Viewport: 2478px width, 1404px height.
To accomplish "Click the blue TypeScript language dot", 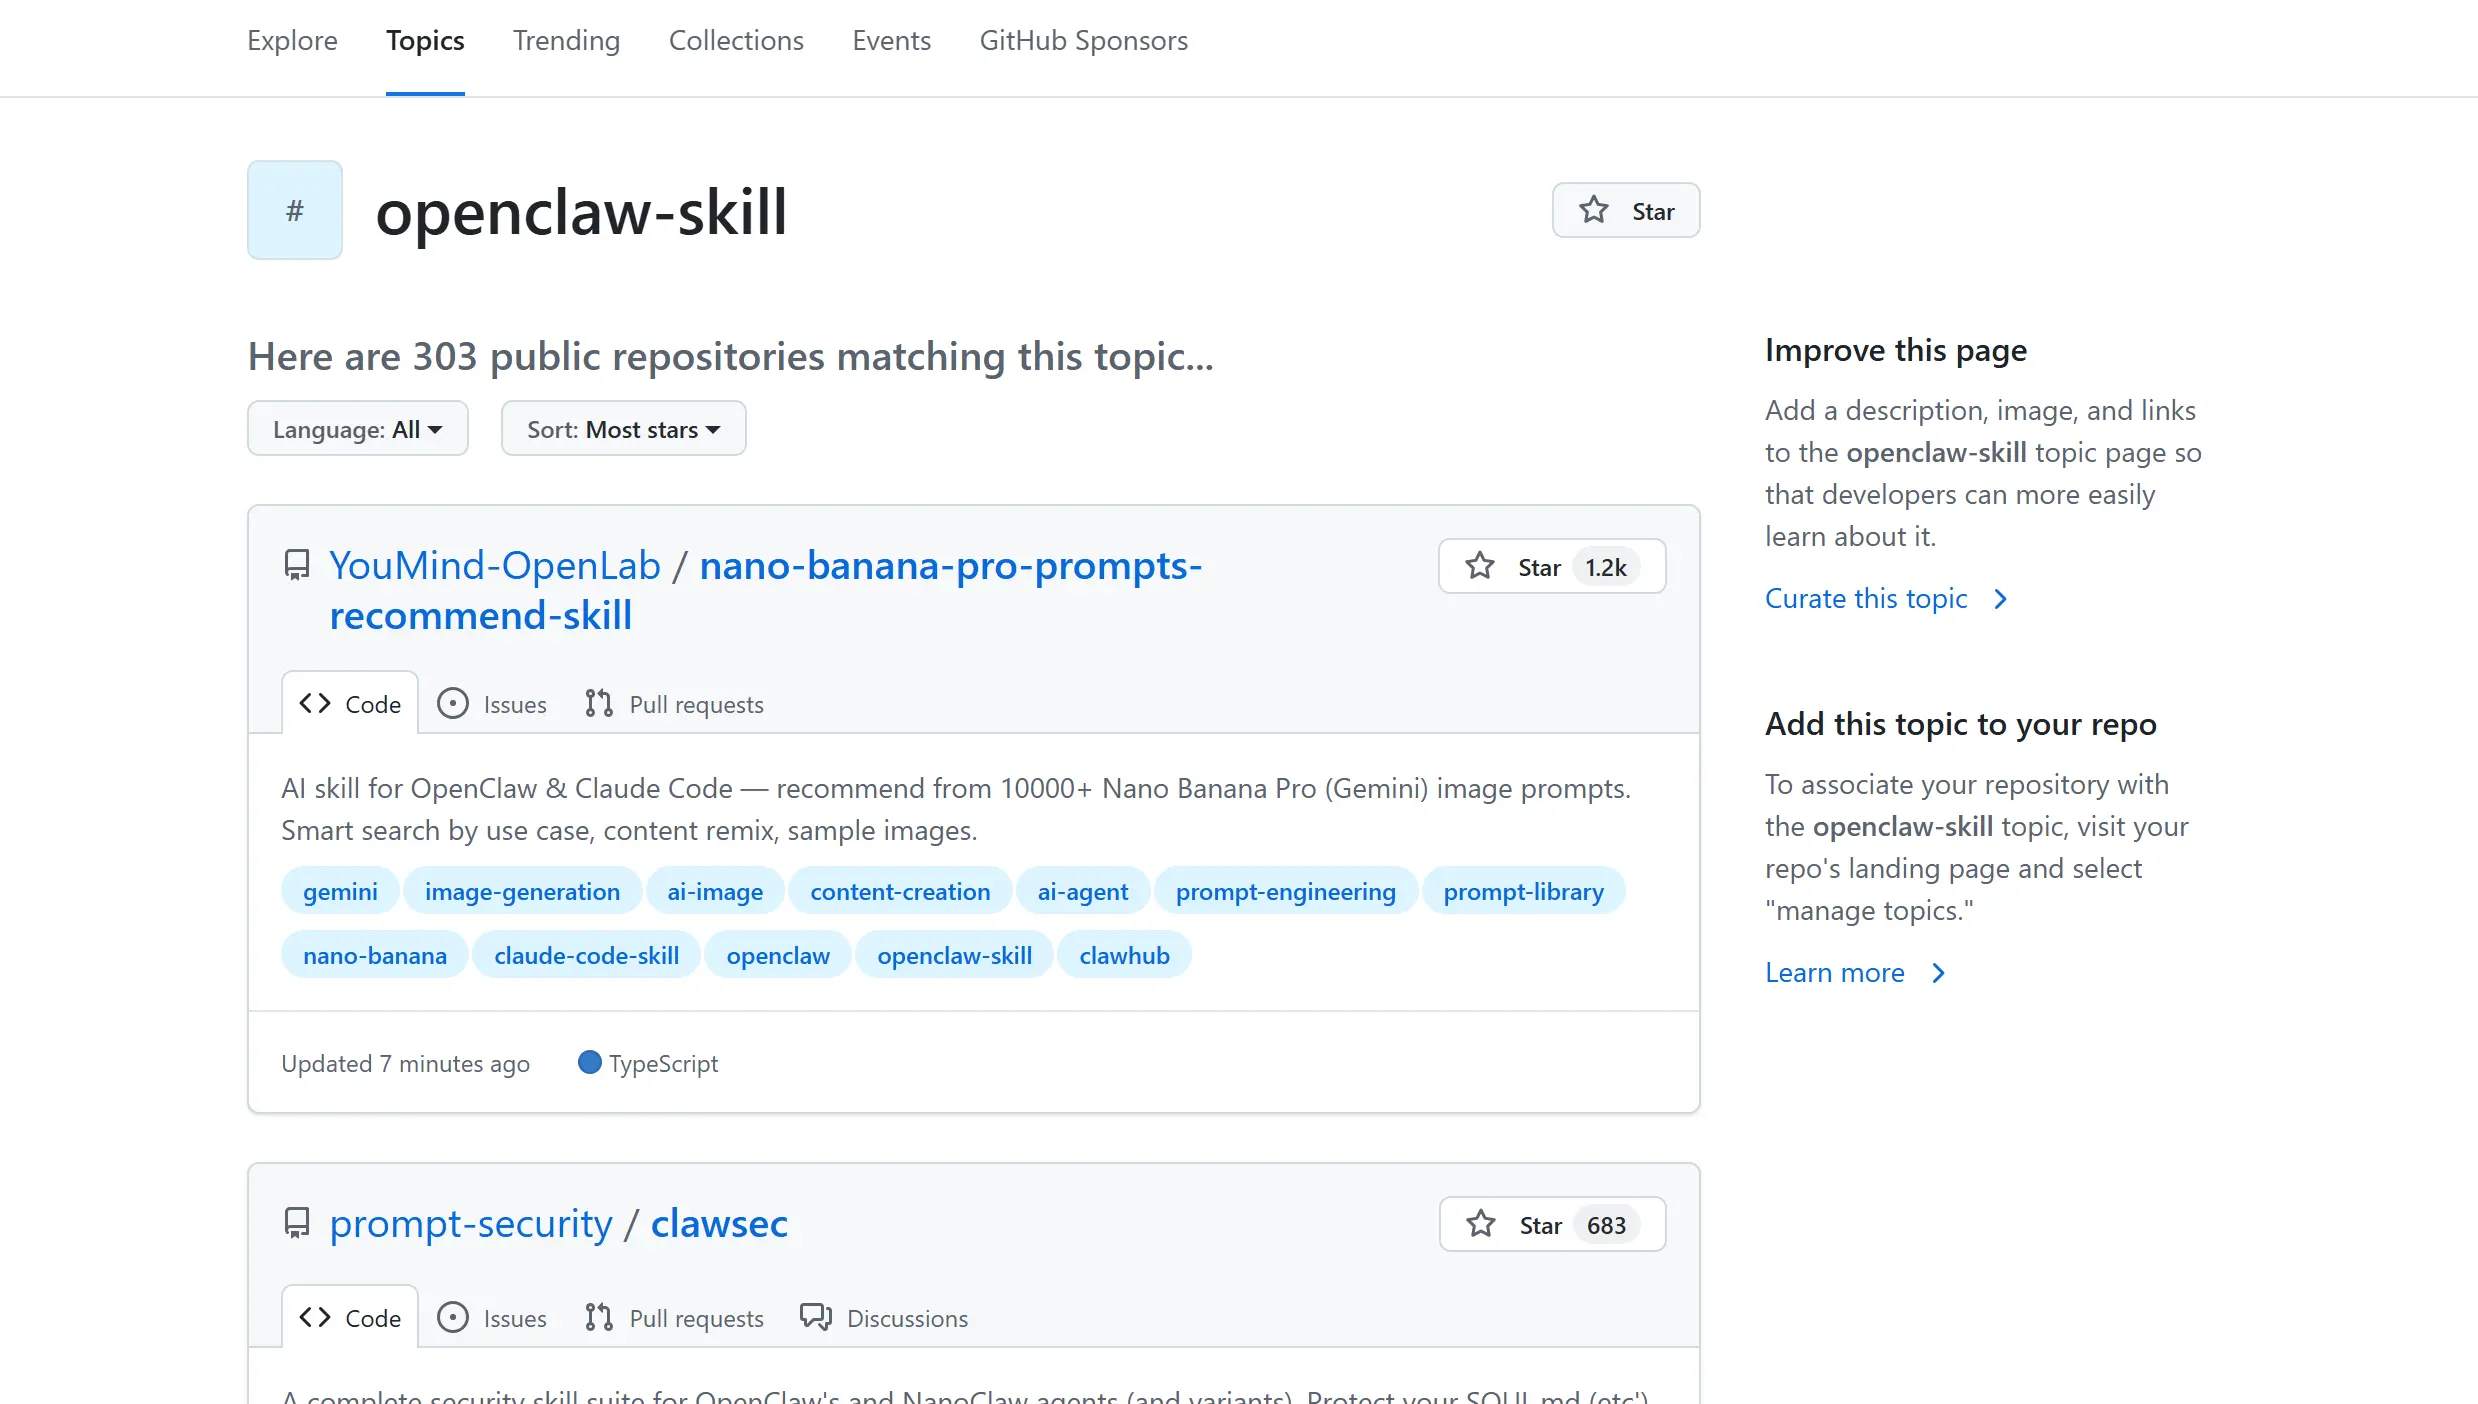I will coord(590,1063).
